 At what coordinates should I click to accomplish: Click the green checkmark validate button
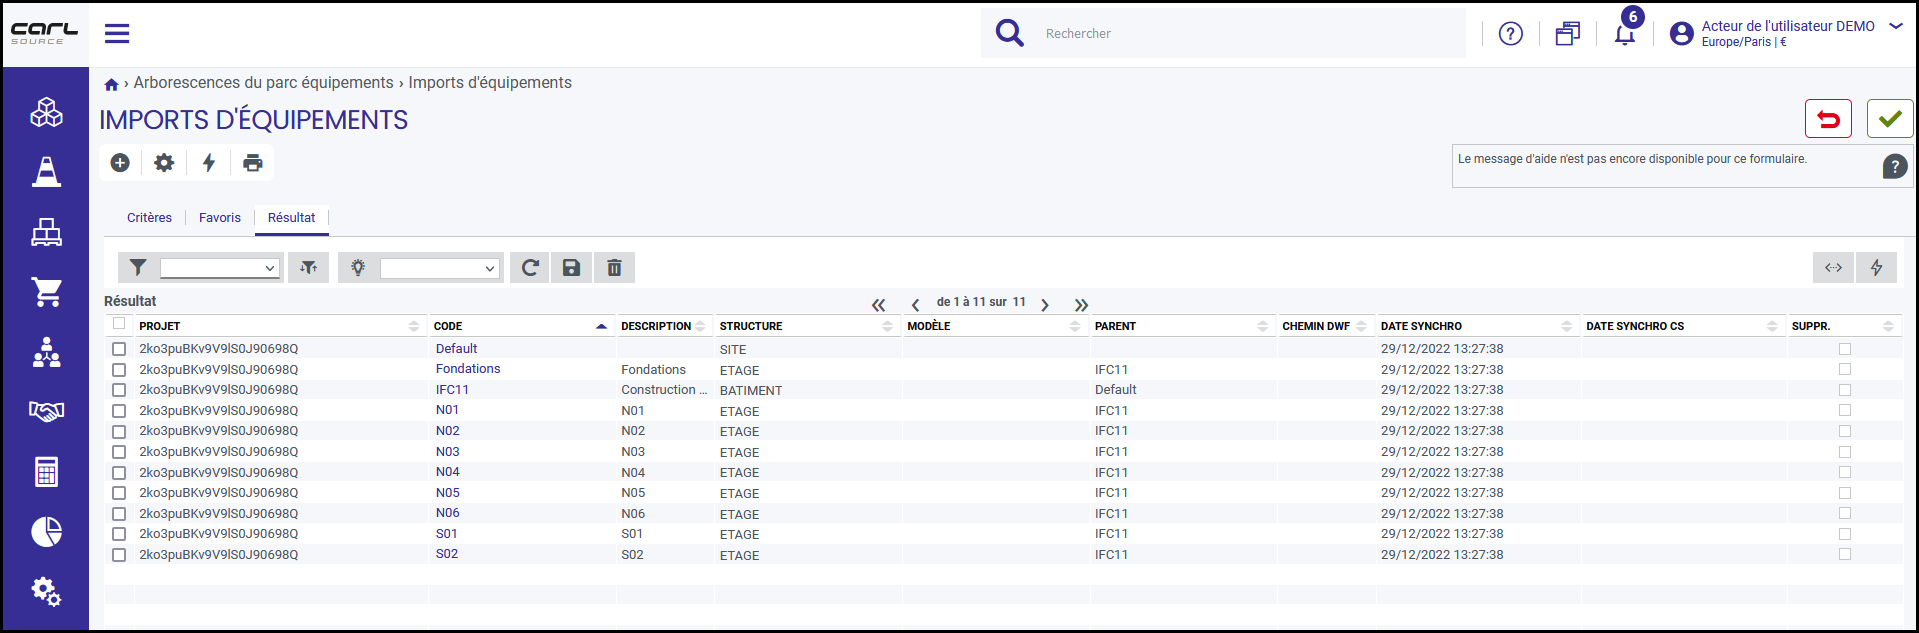[1889, 119]
